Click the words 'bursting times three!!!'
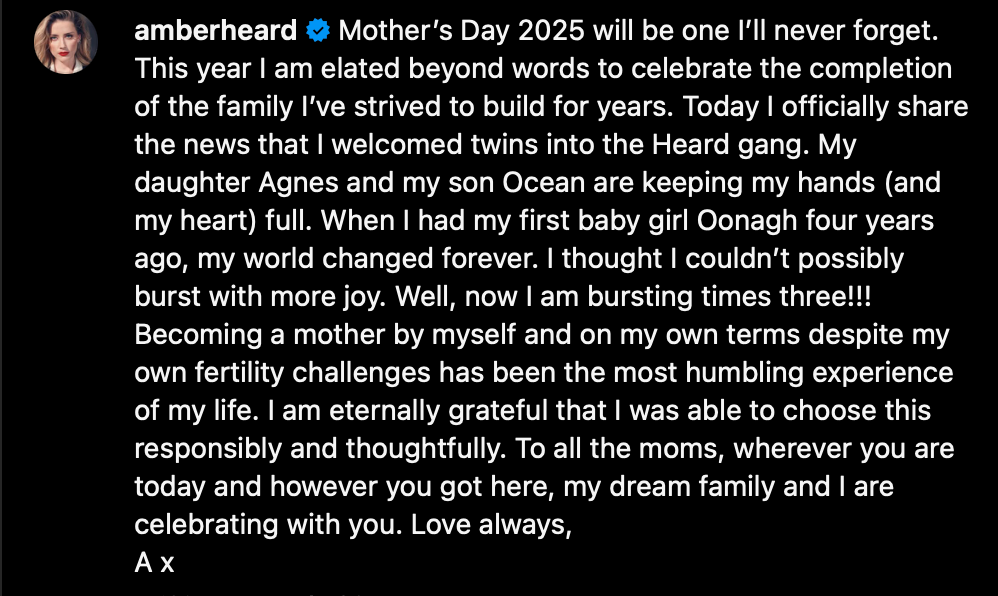 (x=729, y=297)
